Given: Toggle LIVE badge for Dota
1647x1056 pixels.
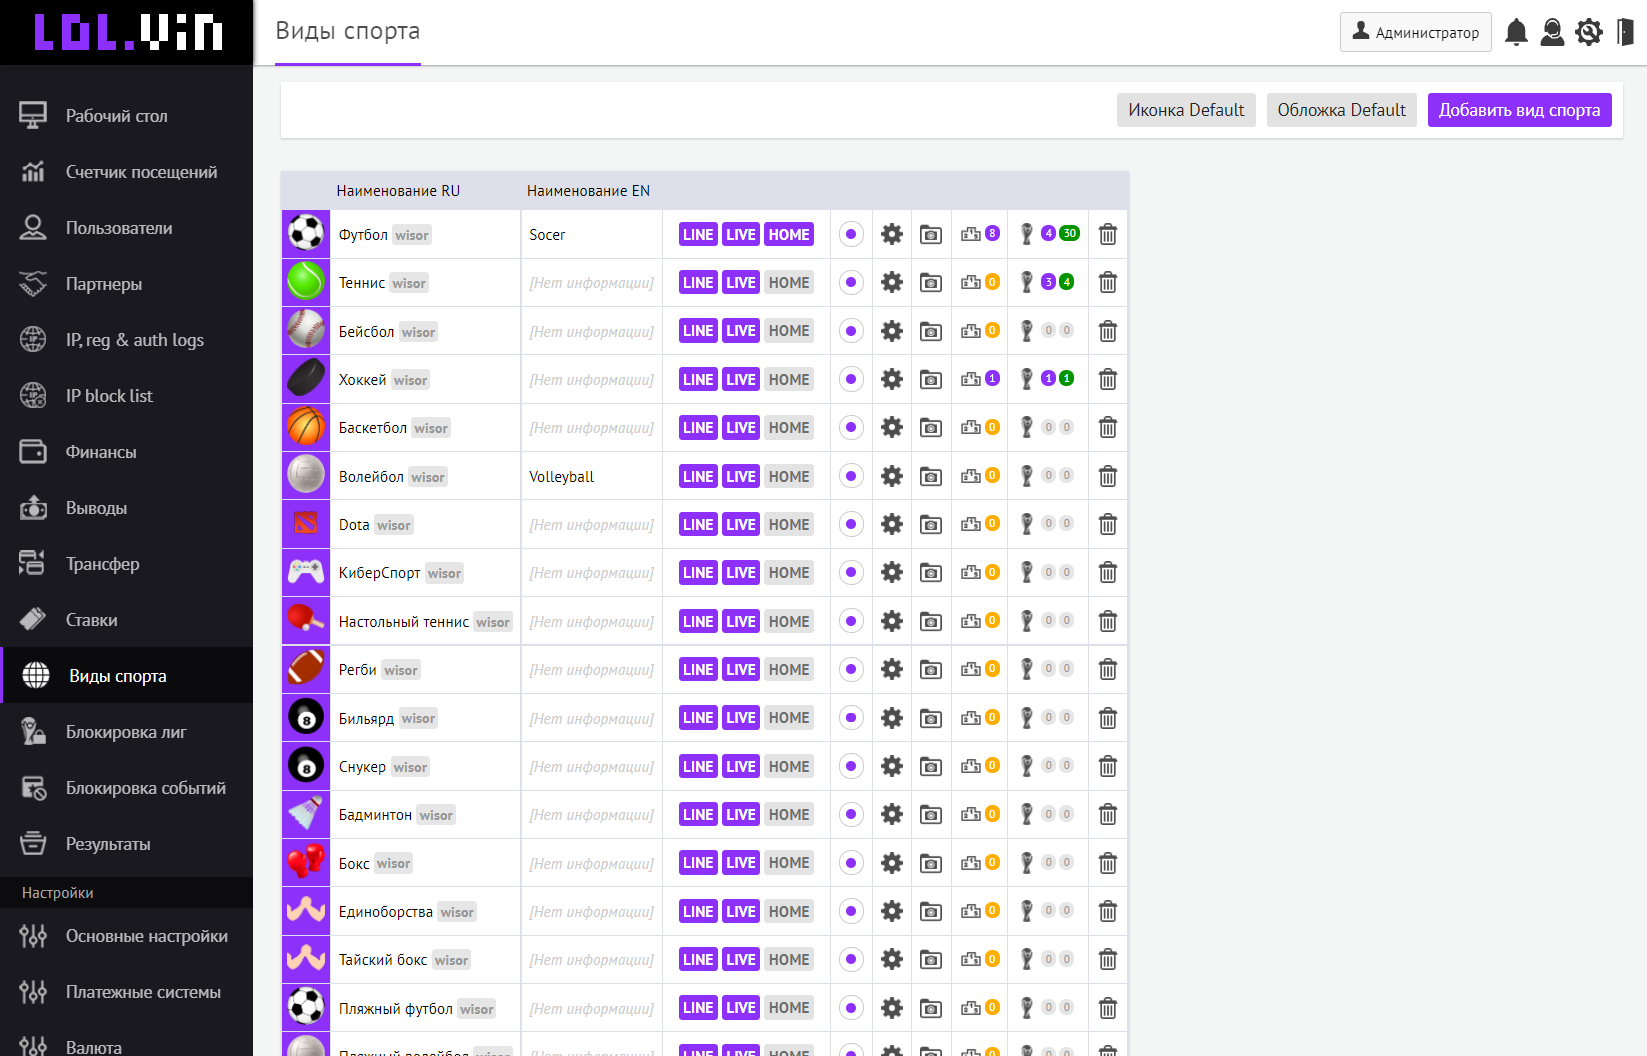Looking at the screenshot, I should click(x=740, y=525).
